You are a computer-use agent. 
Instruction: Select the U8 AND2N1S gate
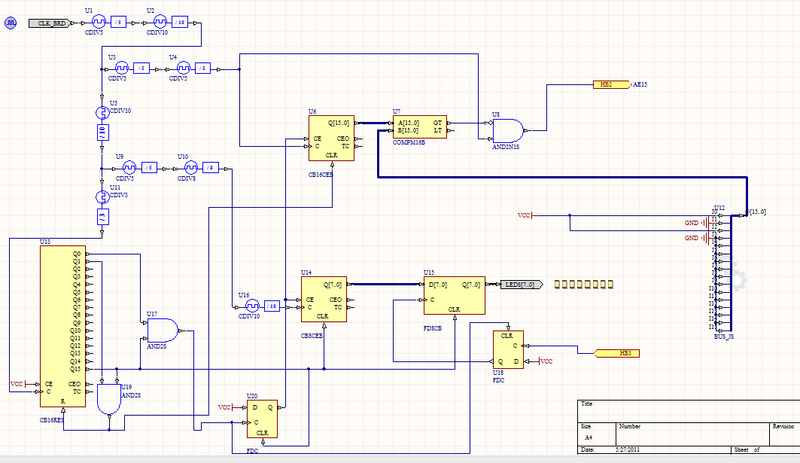(x=507, y=129)
